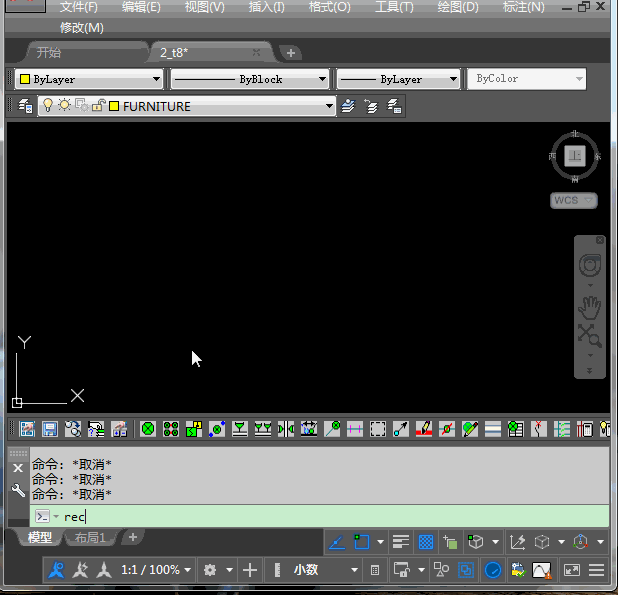Image resolution: width=618 pixels, height=595 pixels.
Task: Click the Make Object's Layer Current icon
Action: click(348, 106)
